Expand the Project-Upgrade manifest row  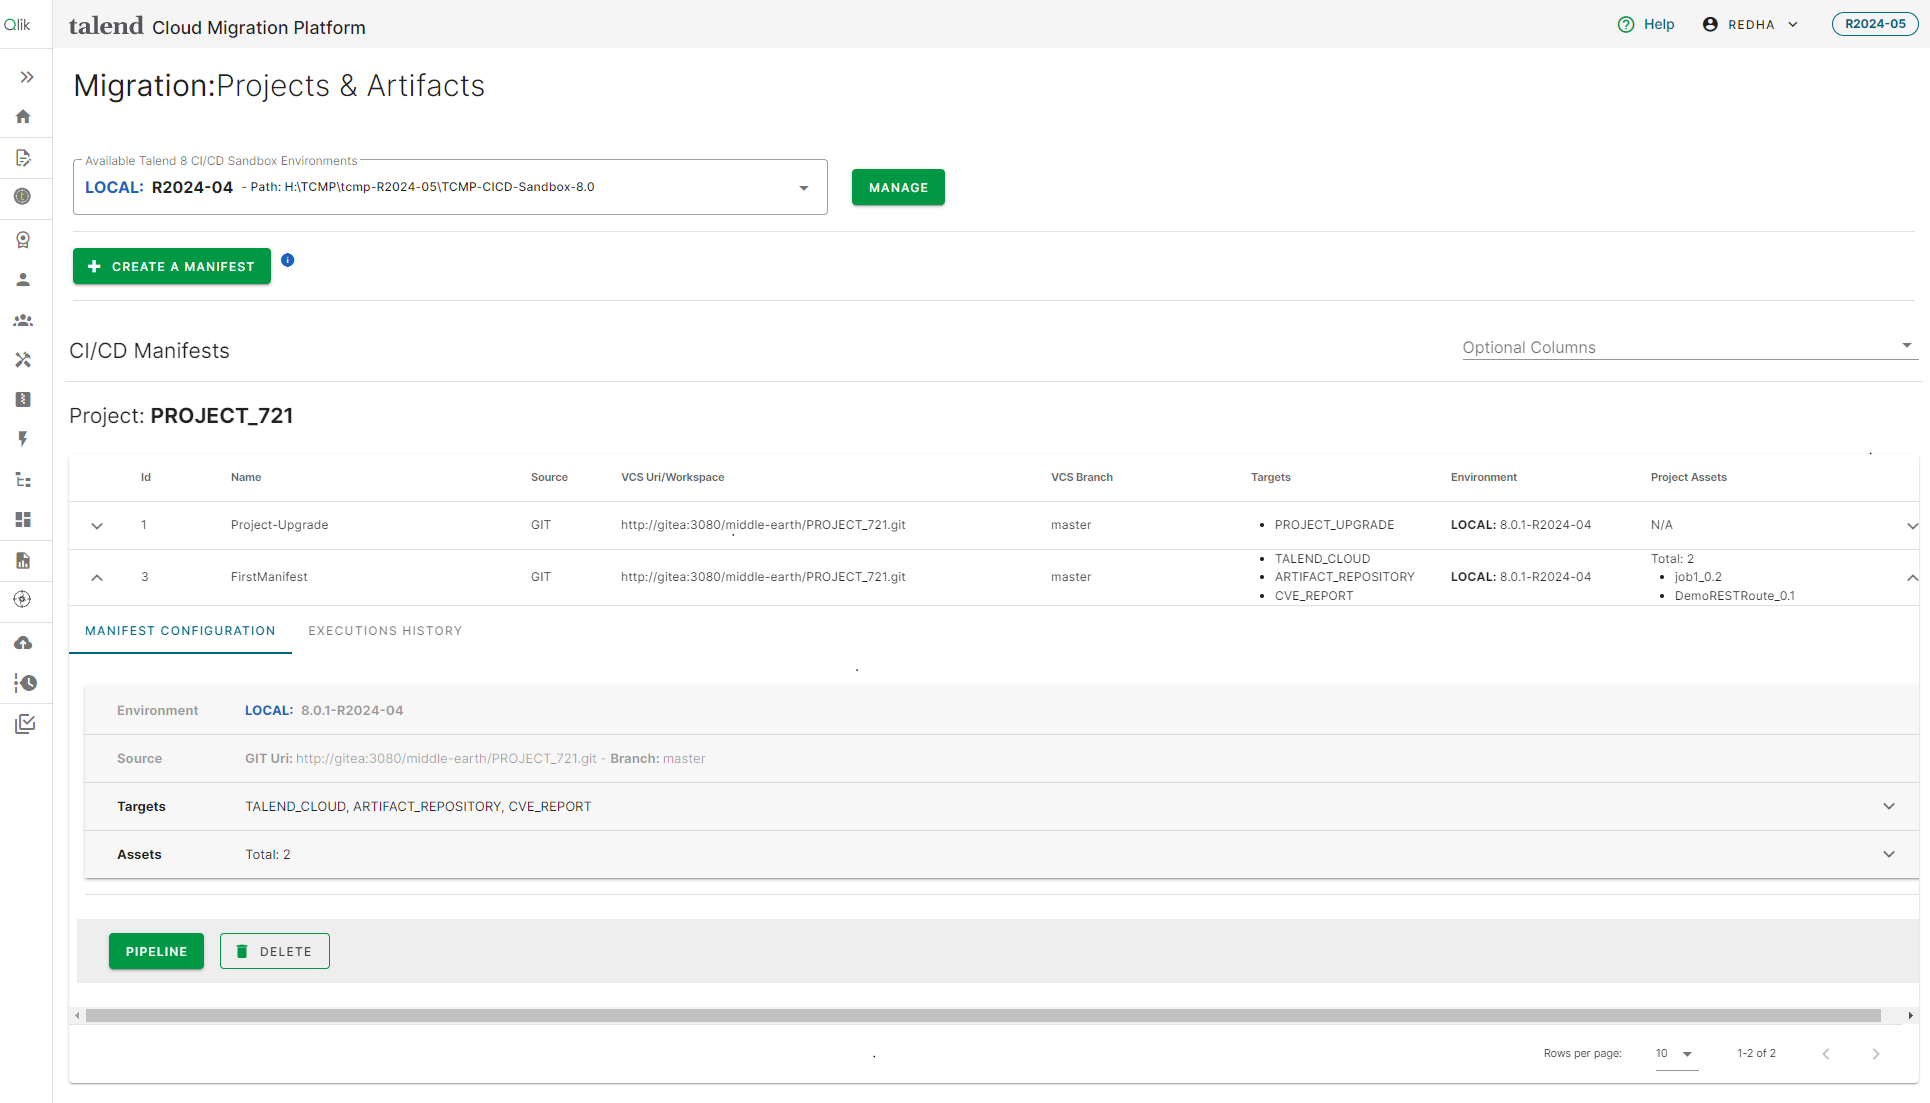[97, 525]
